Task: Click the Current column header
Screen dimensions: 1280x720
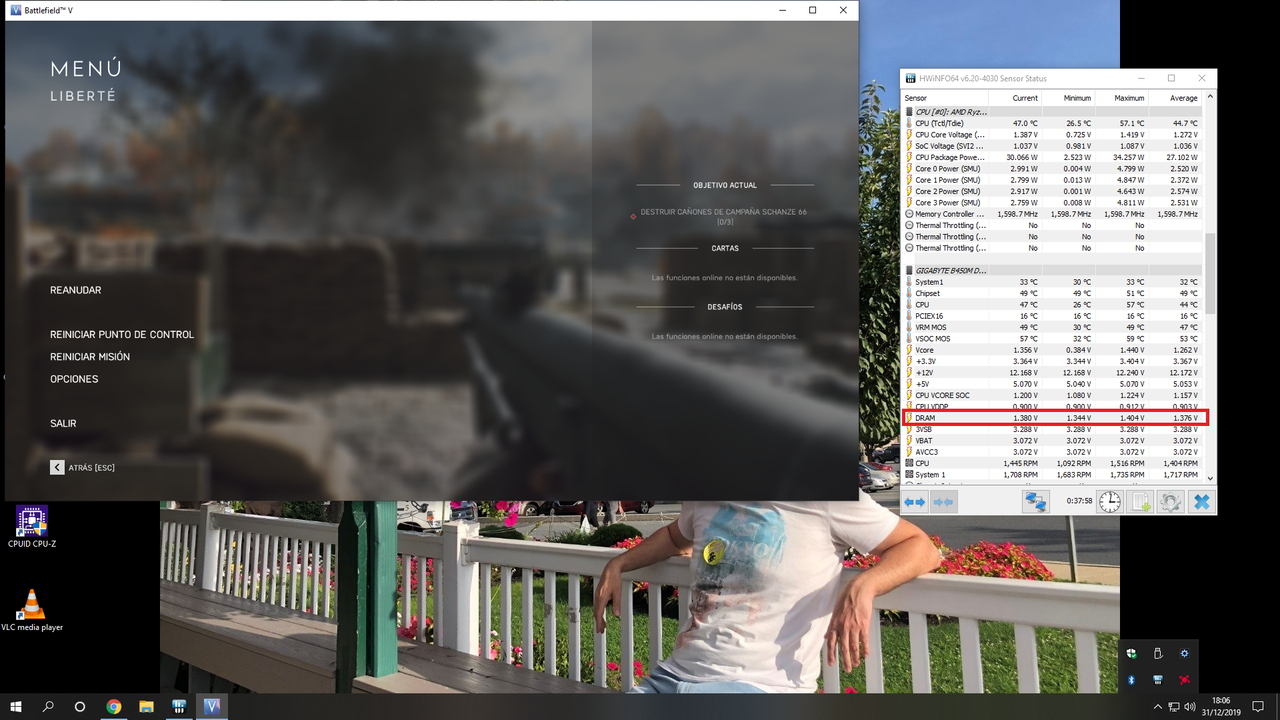Action: [1015, 98]
